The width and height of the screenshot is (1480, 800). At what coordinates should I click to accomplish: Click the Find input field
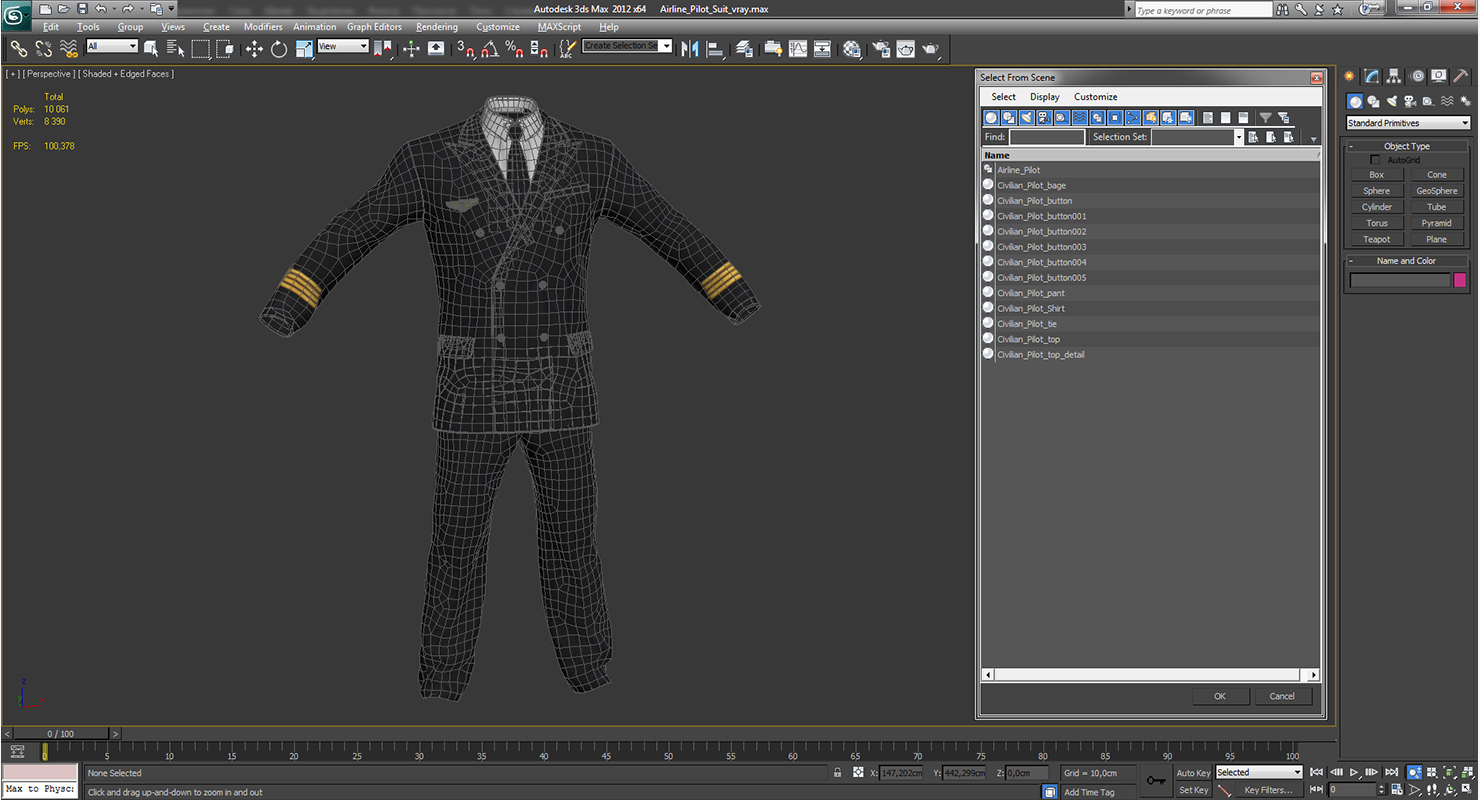(1047, 137)
